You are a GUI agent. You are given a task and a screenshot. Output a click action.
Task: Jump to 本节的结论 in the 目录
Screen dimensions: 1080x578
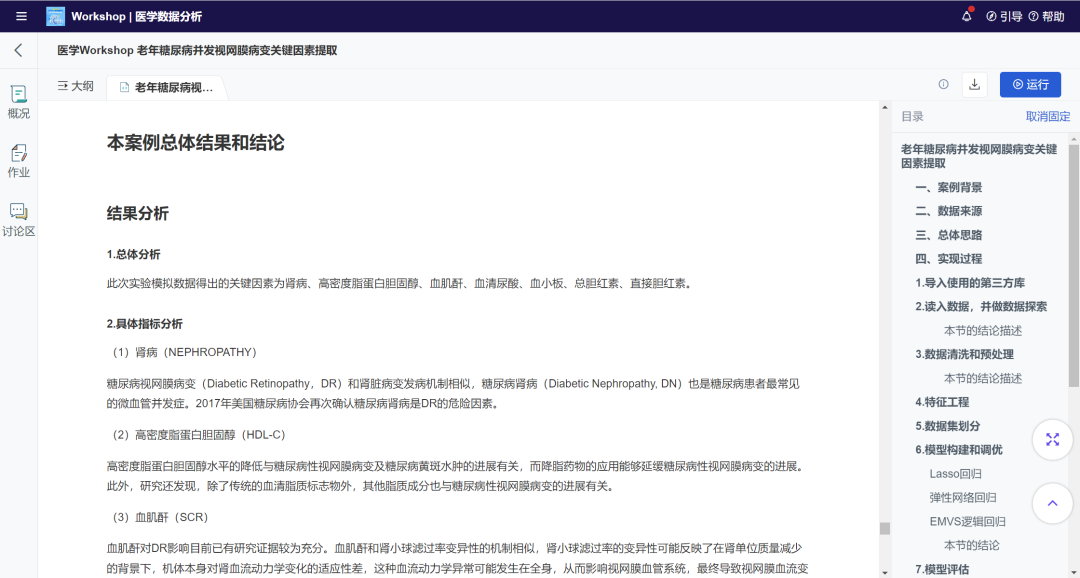click(x=971, y=546)
